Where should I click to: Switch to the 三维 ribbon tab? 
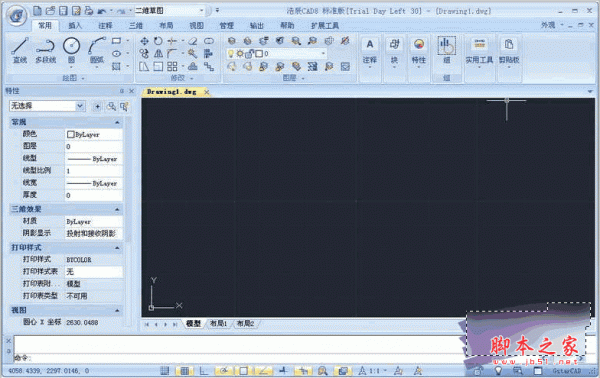(135, 25)
